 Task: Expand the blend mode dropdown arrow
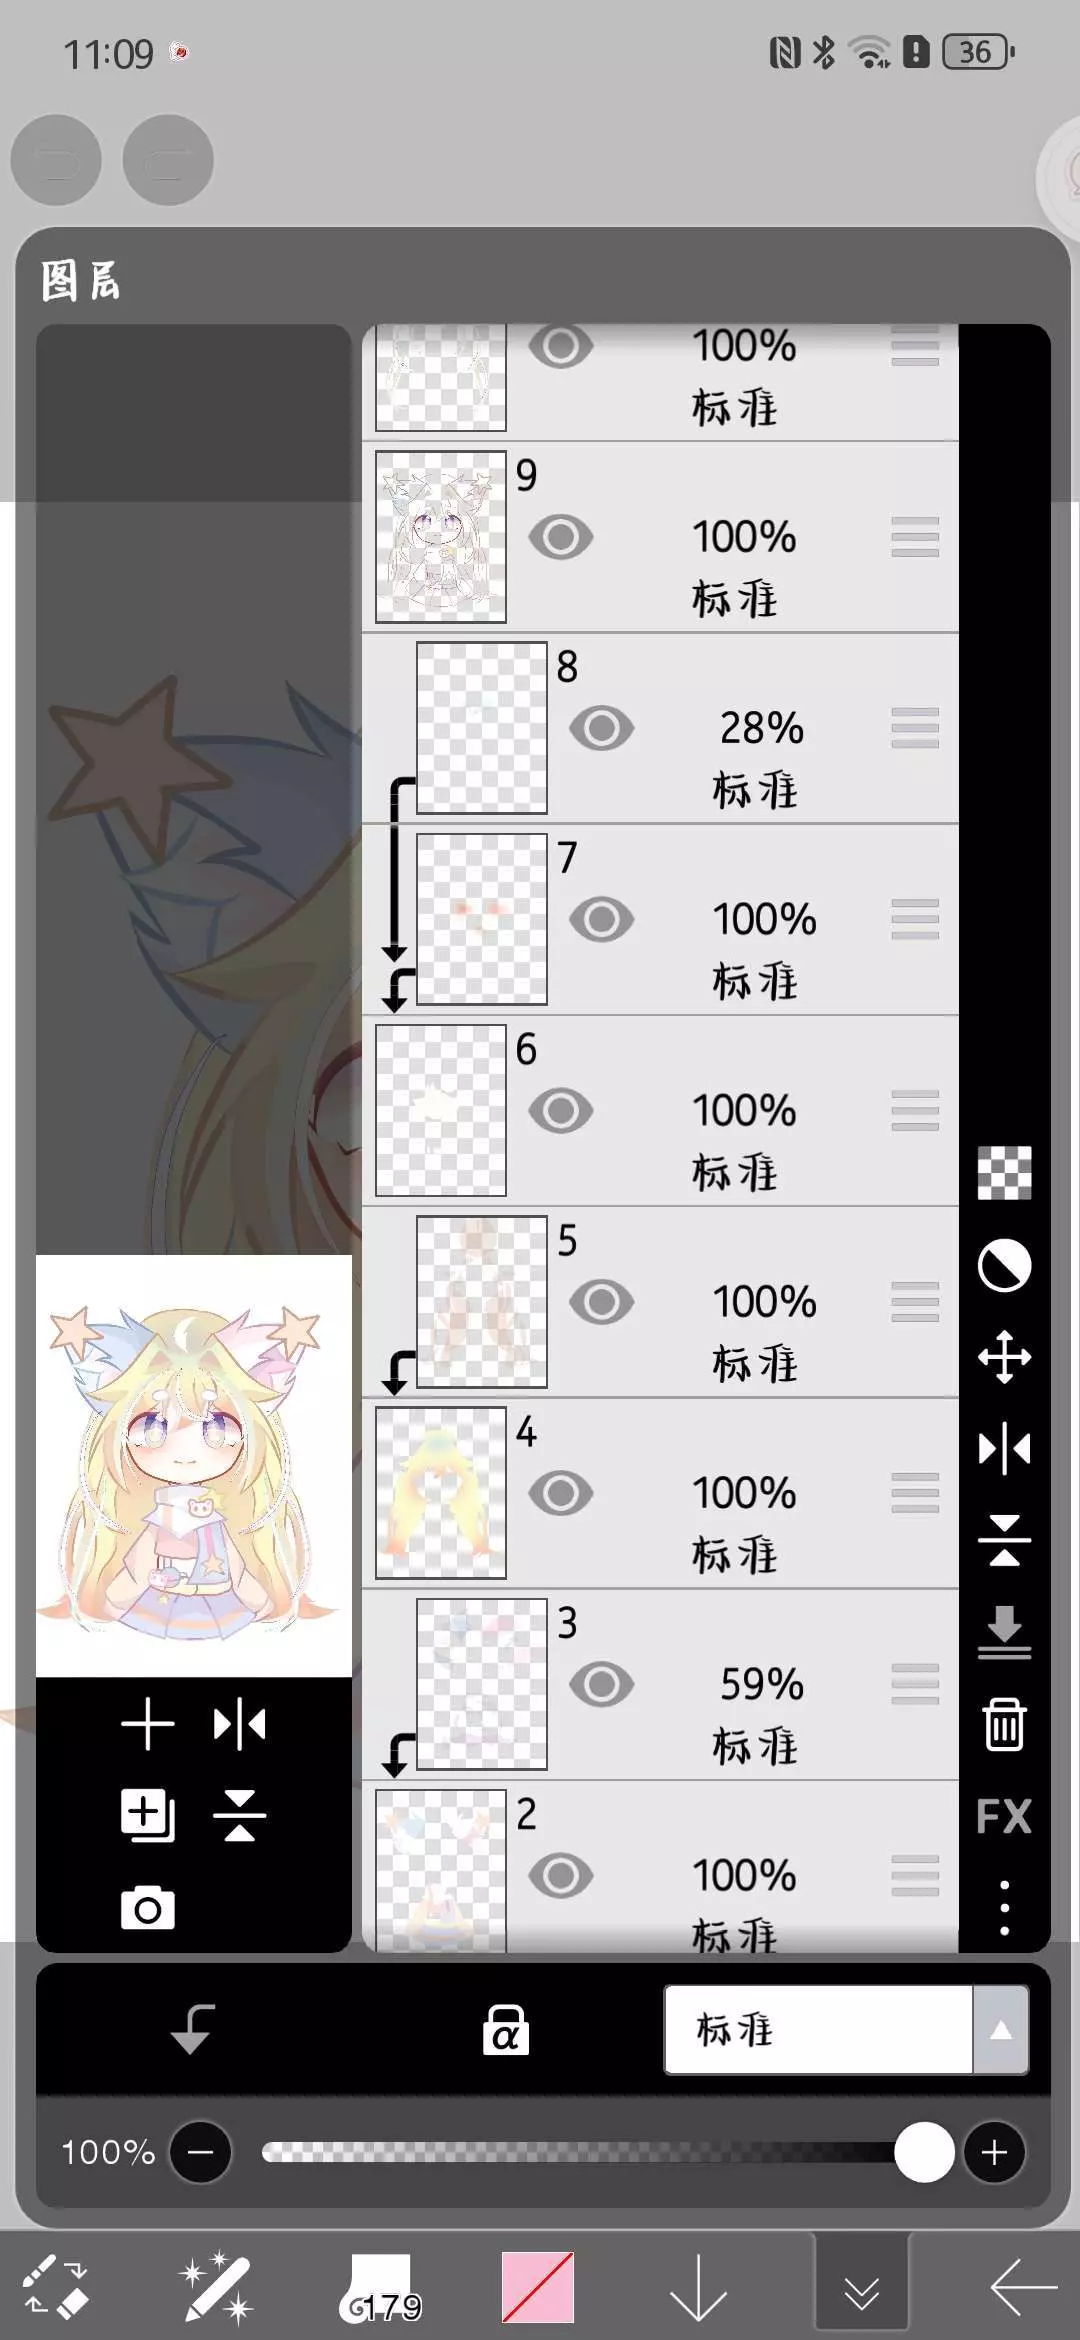[1001, 2031]
